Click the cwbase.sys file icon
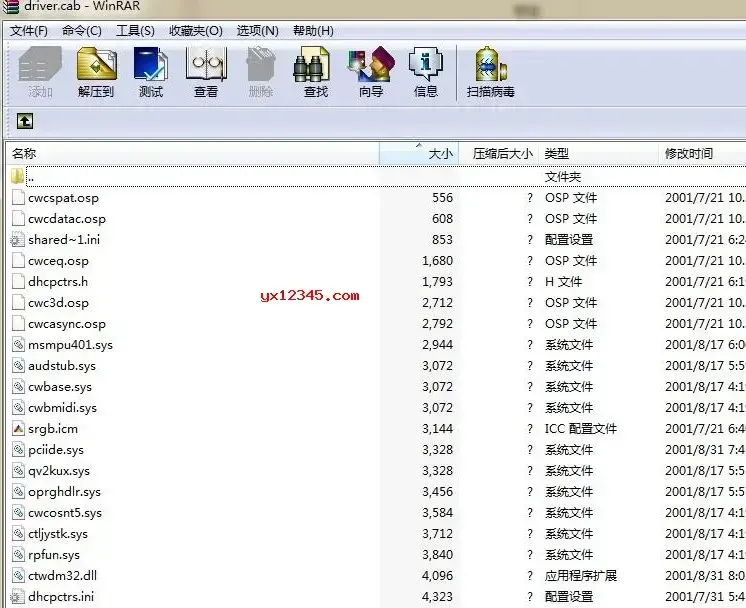The image size is (746, 608). 18,387
